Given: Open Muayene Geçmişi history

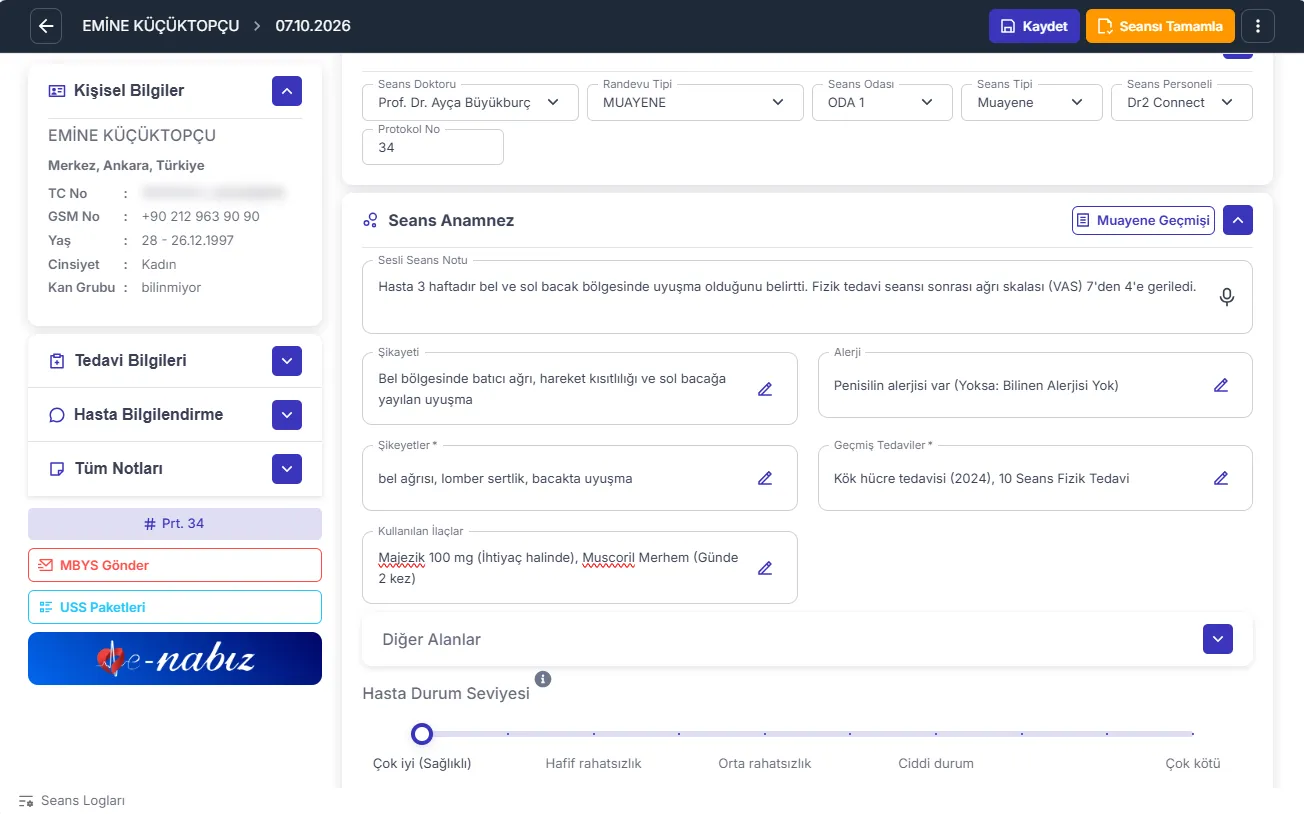Looking at the screenshot, I should [x=1143, y=220].
